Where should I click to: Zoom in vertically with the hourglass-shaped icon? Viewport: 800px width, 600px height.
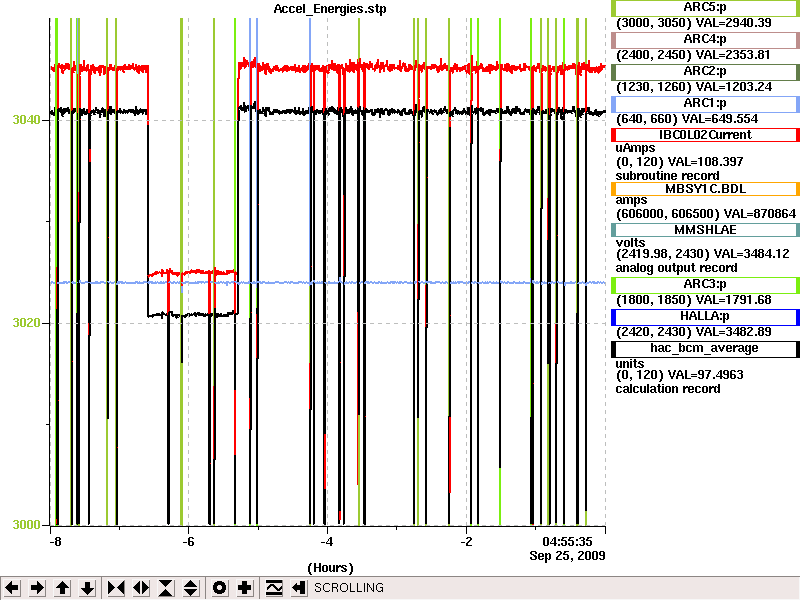(x=166, y=588)
